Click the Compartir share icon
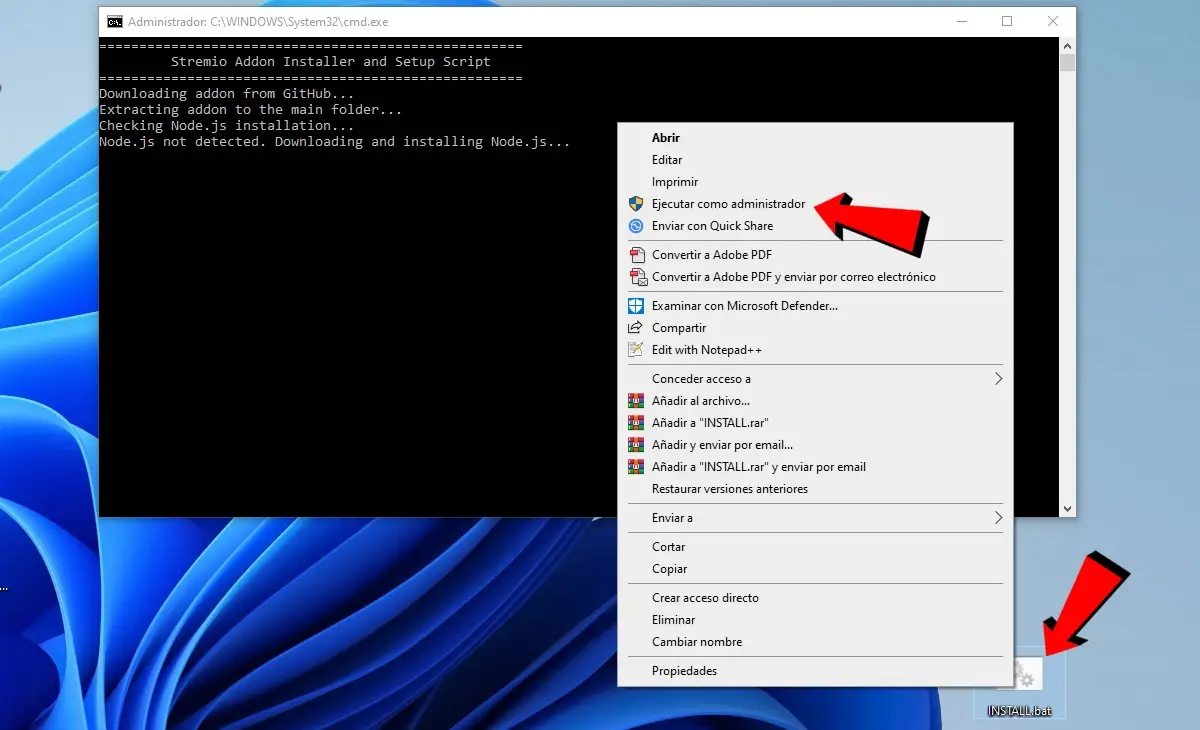Viewport: 1200px width, 730px height. coord(635,328)
